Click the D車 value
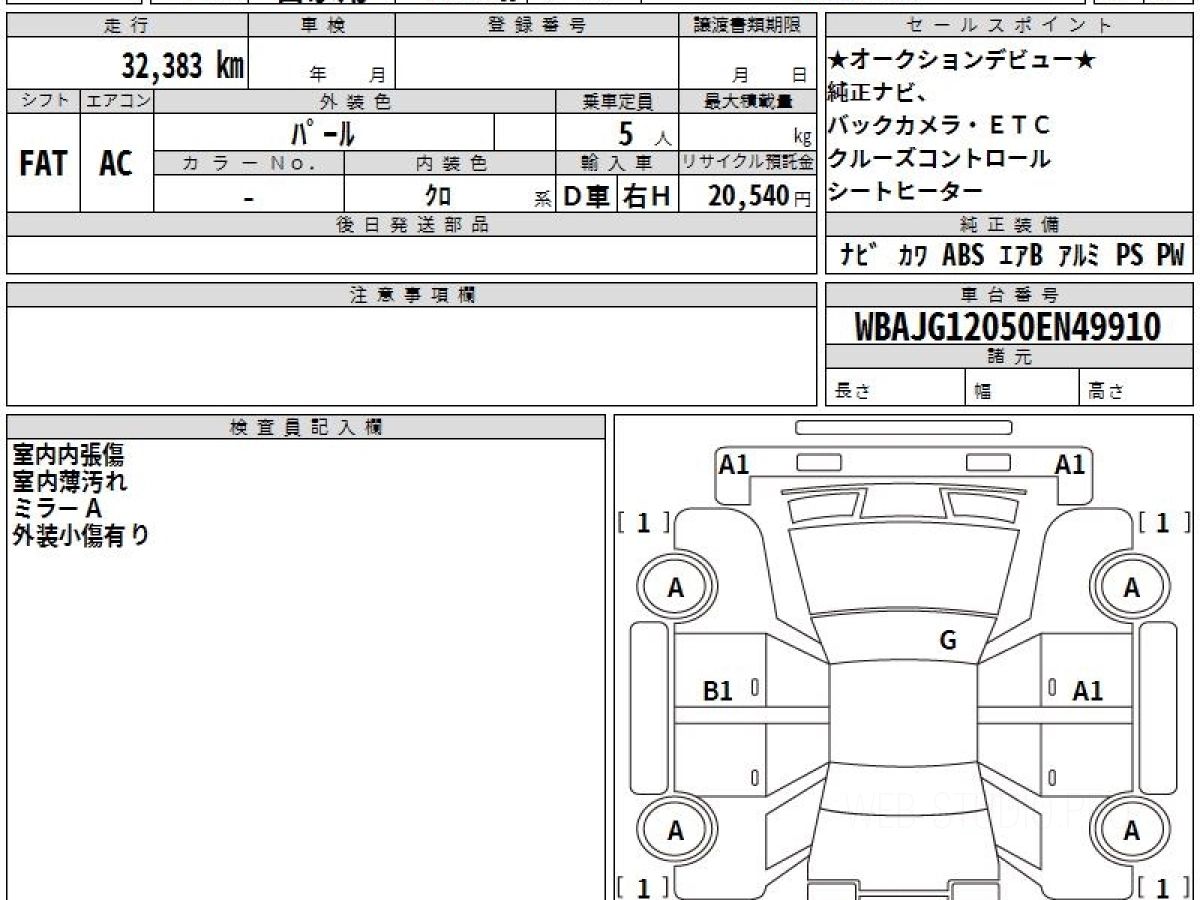The image size is (1200, 900). [x=587, y=196]
